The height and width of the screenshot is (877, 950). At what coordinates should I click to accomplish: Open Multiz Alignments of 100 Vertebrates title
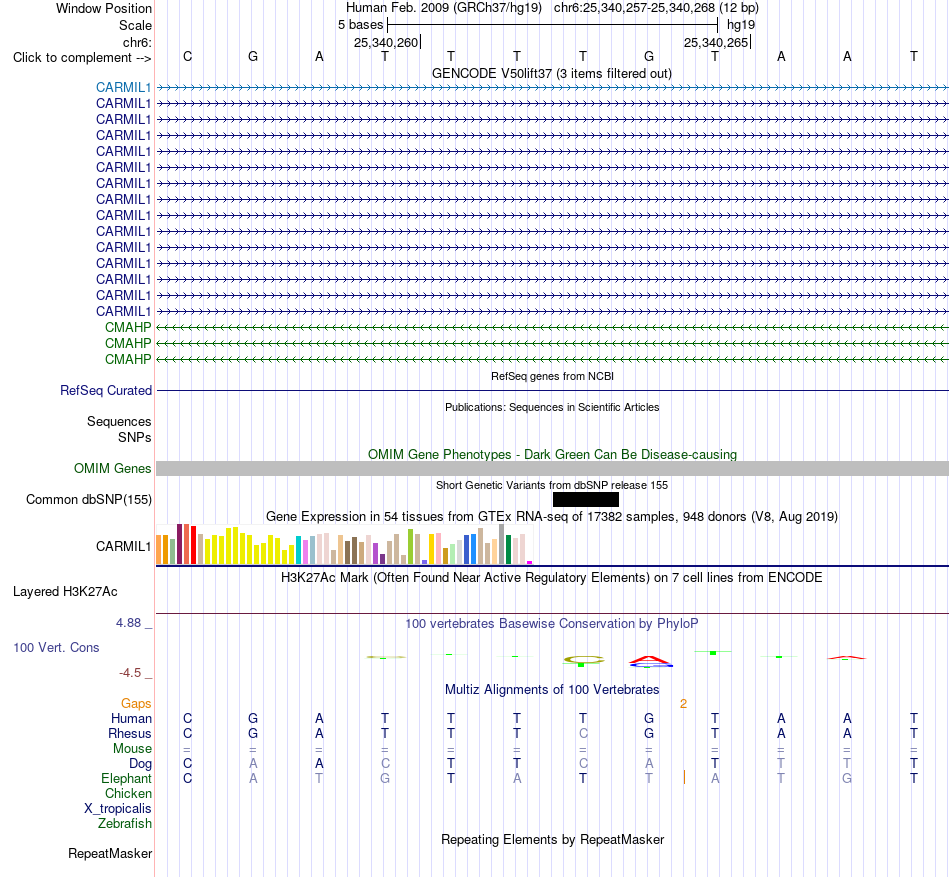point(552,689)
